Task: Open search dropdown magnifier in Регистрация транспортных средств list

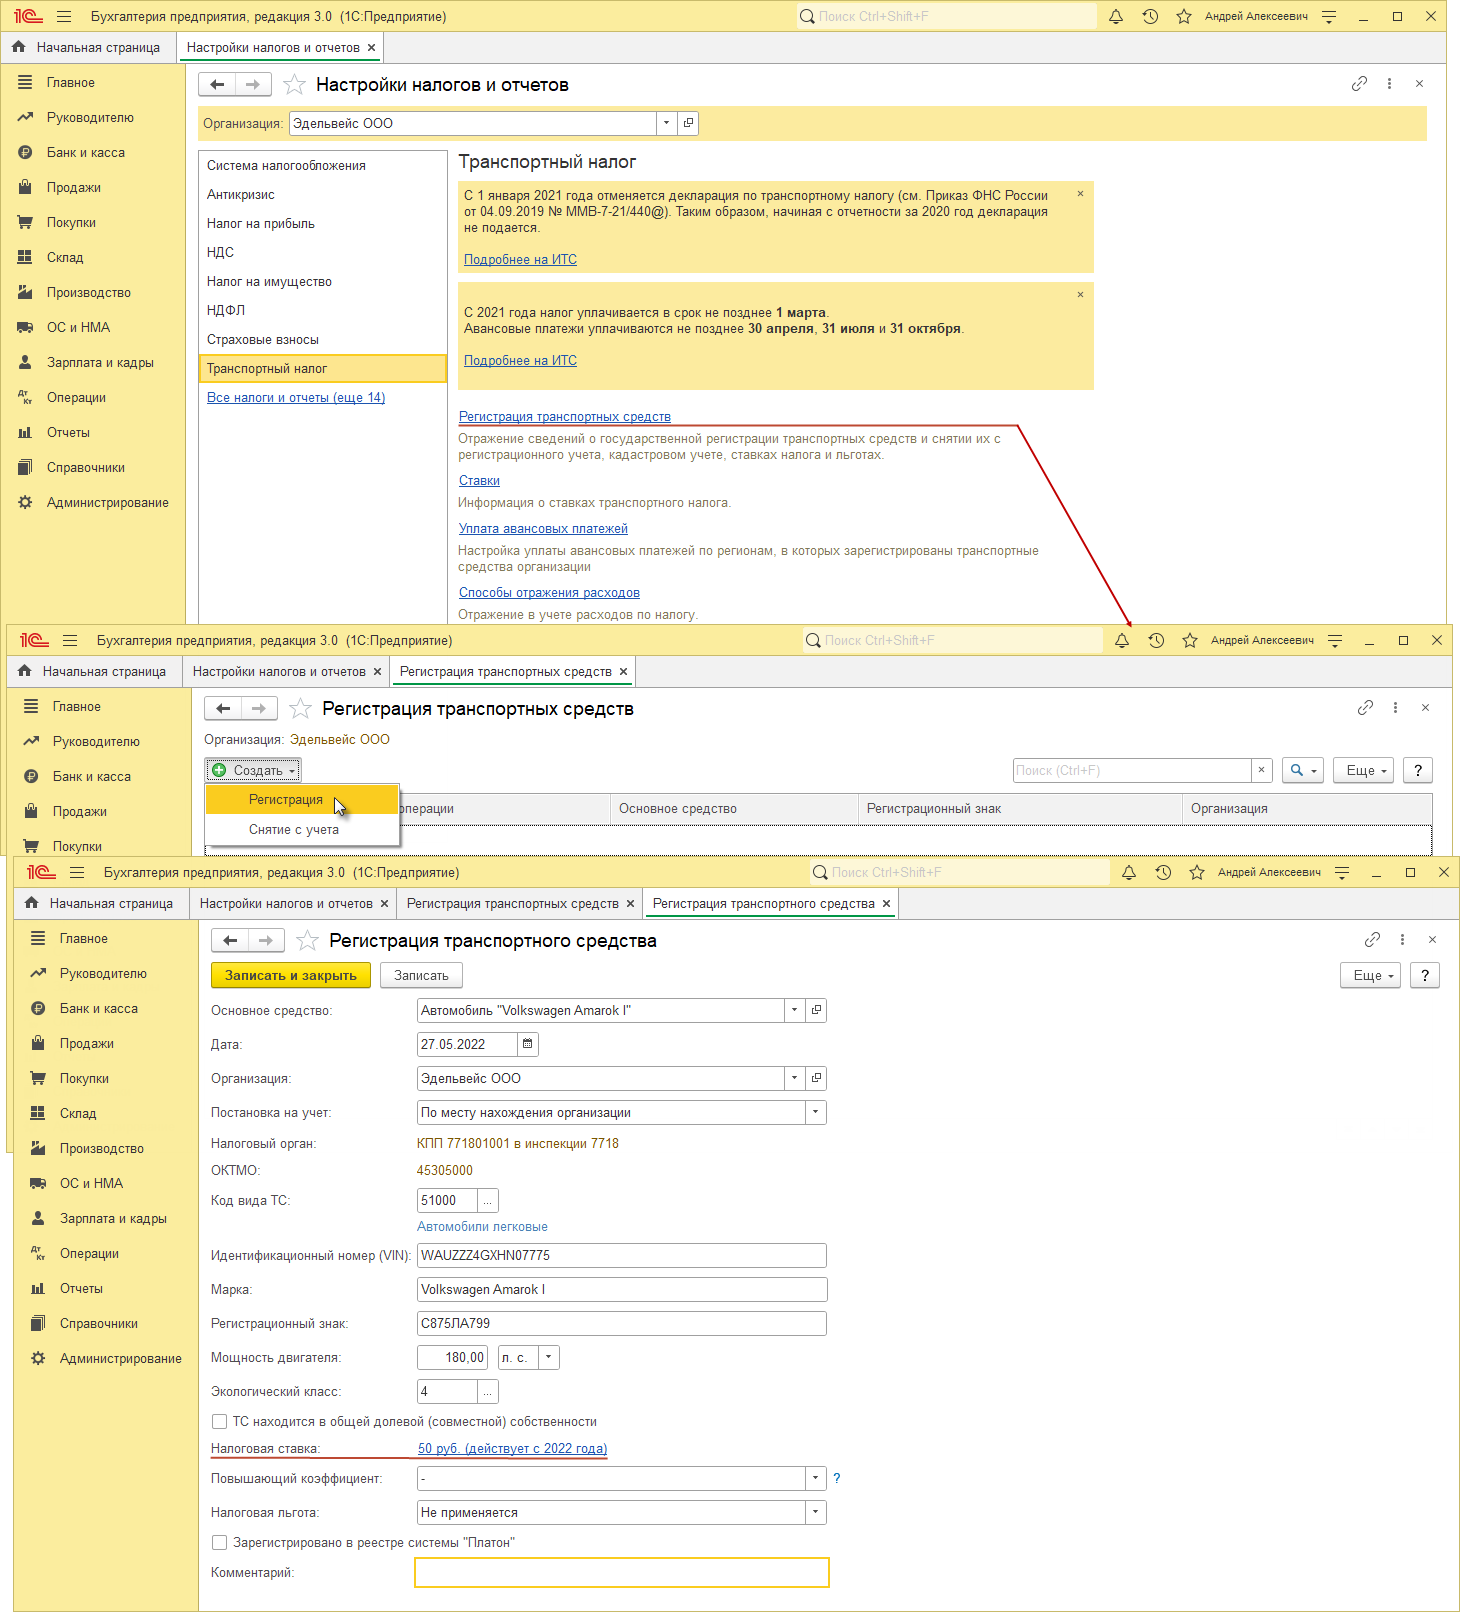Action: [1303, 770]
